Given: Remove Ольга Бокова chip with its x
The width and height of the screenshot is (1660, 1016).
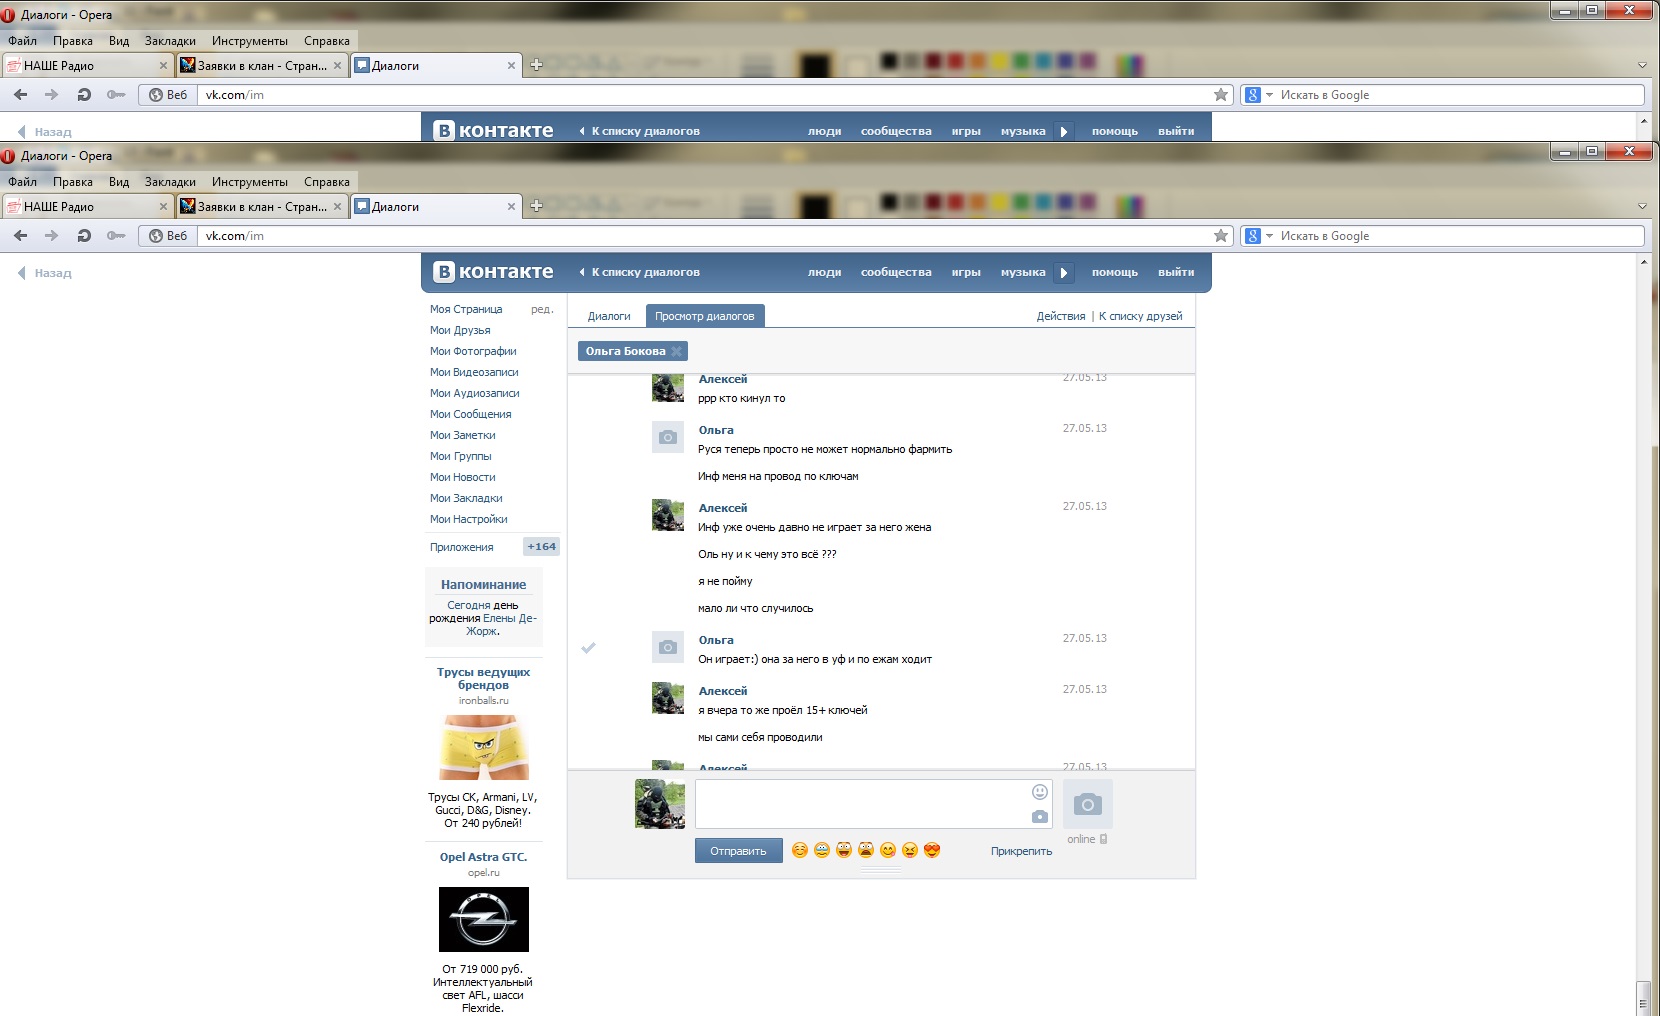Looking at the screenshot, I should (x=677, y=351).
